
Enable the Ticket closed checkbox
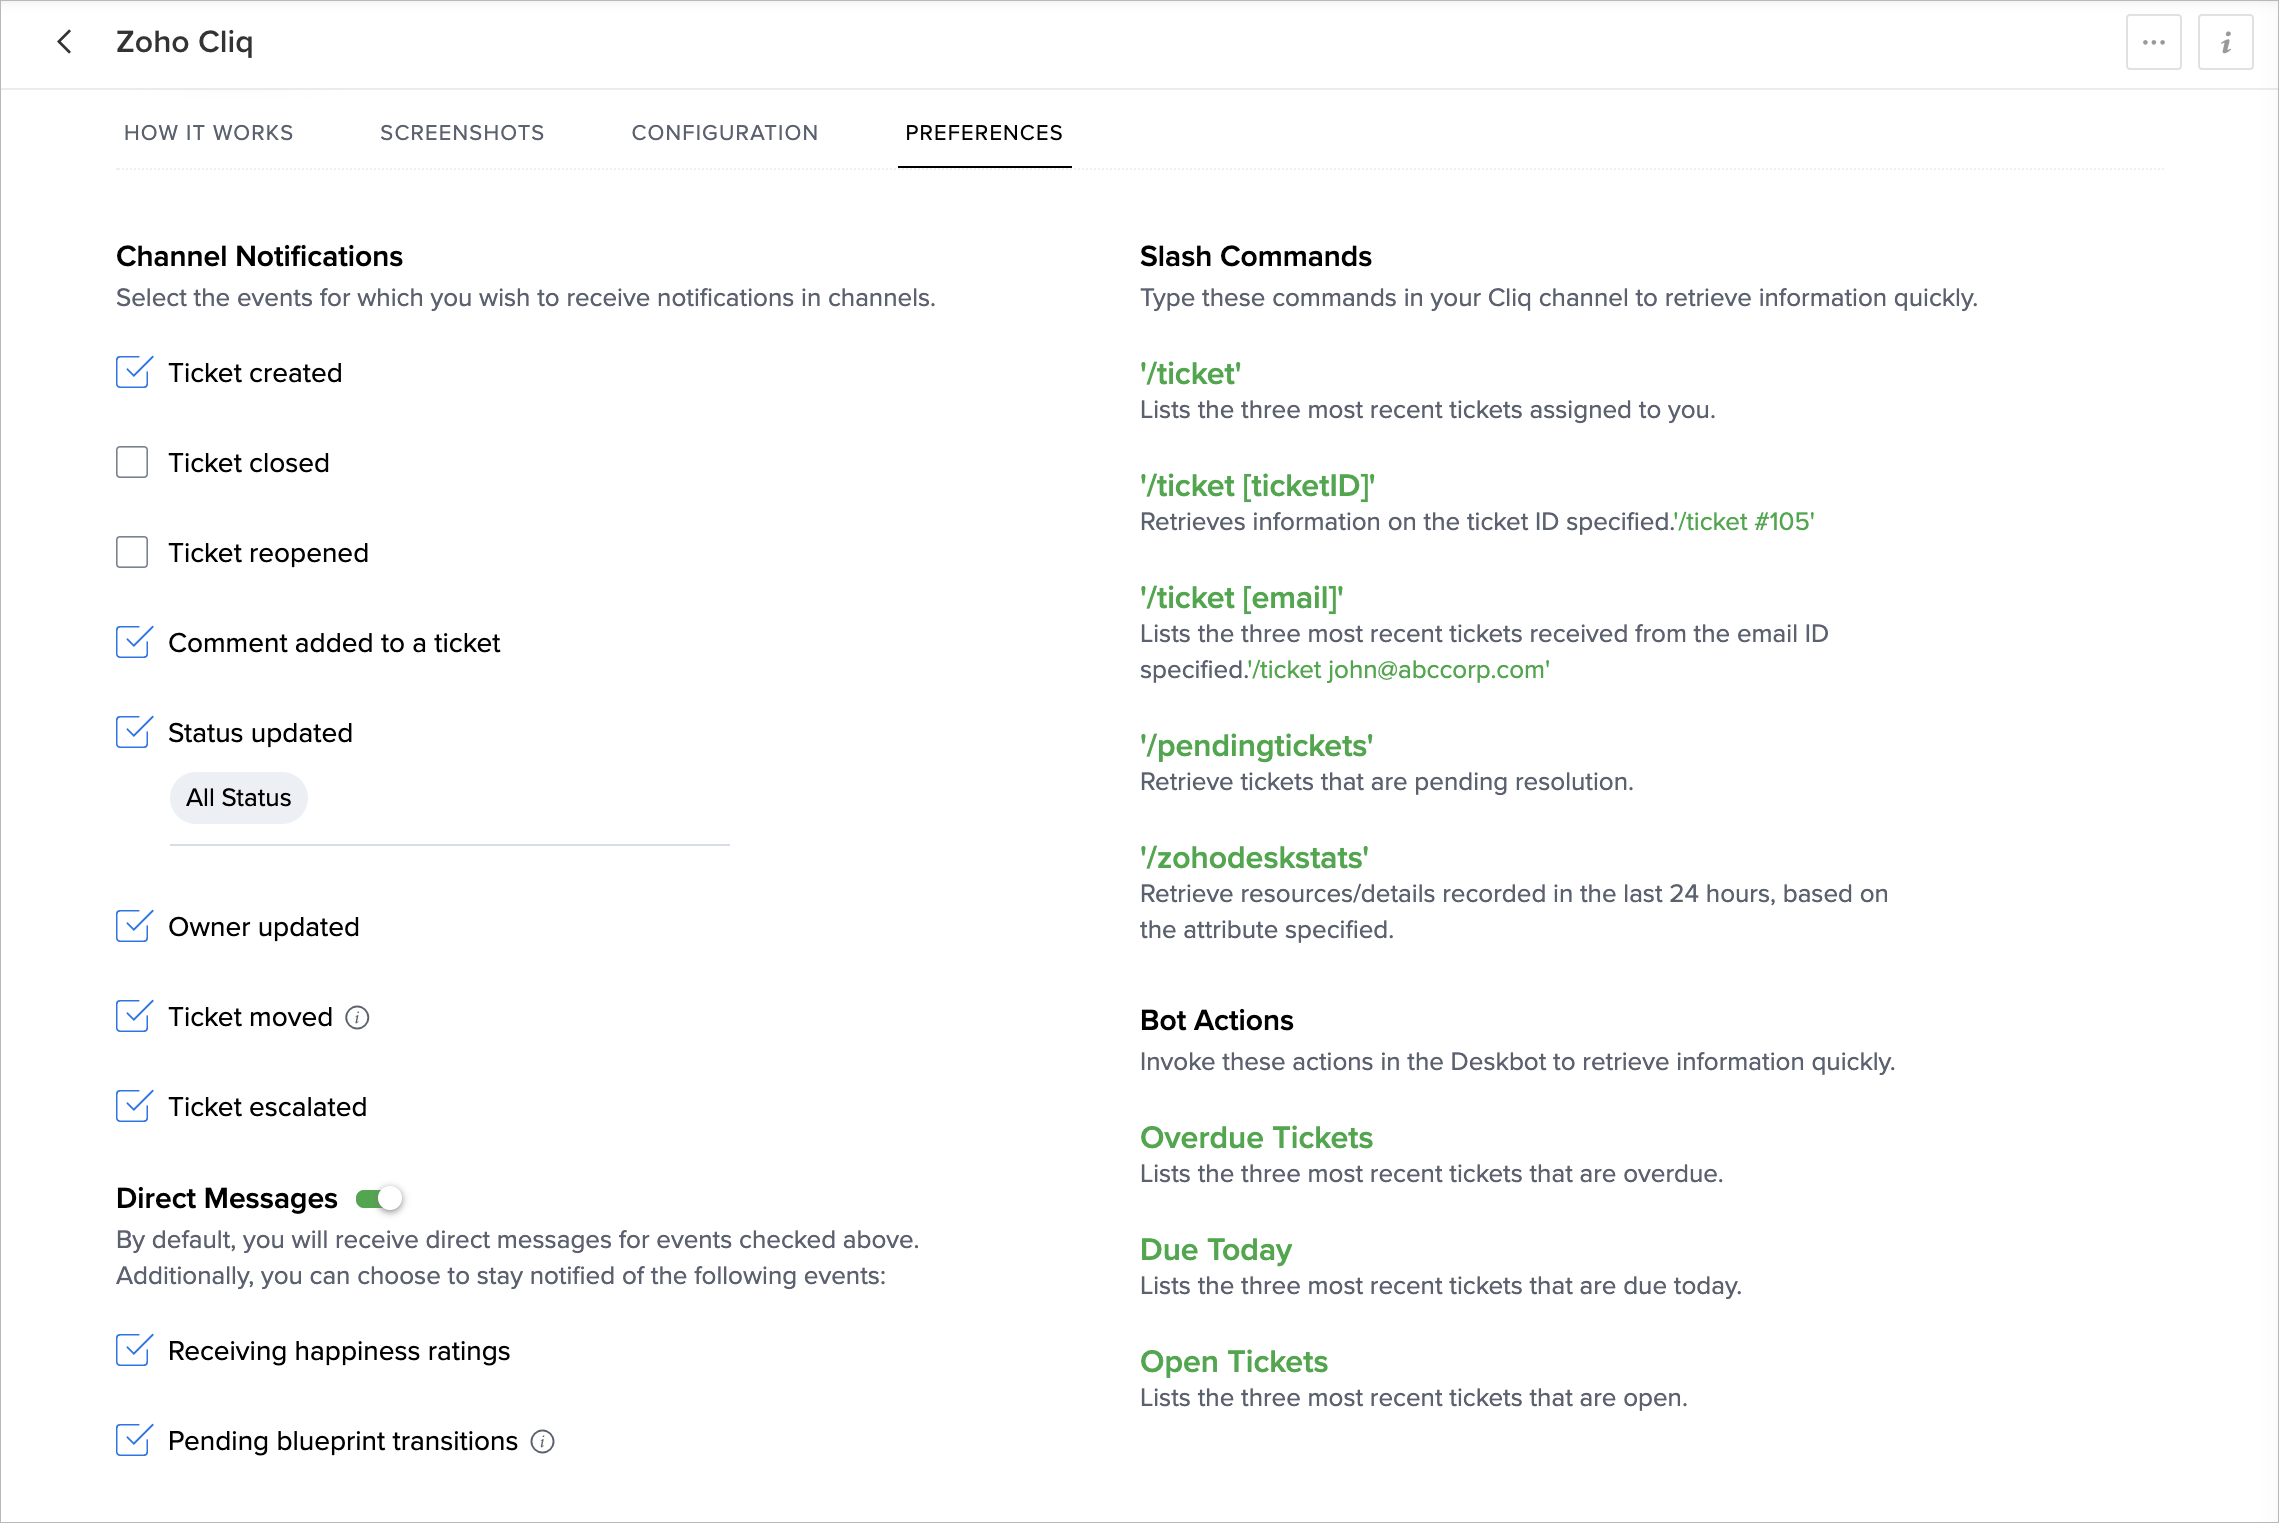(132, 462)
